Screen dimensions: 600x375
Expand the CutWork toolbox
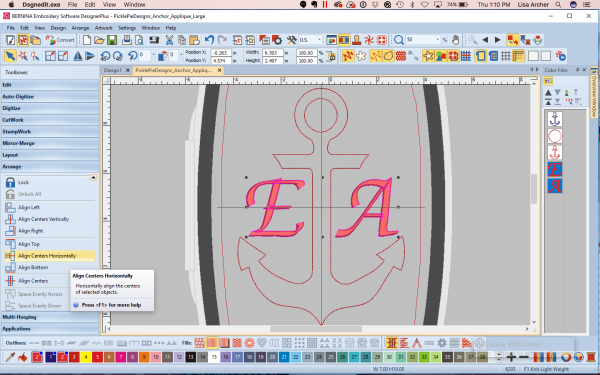tap(50, 120)
